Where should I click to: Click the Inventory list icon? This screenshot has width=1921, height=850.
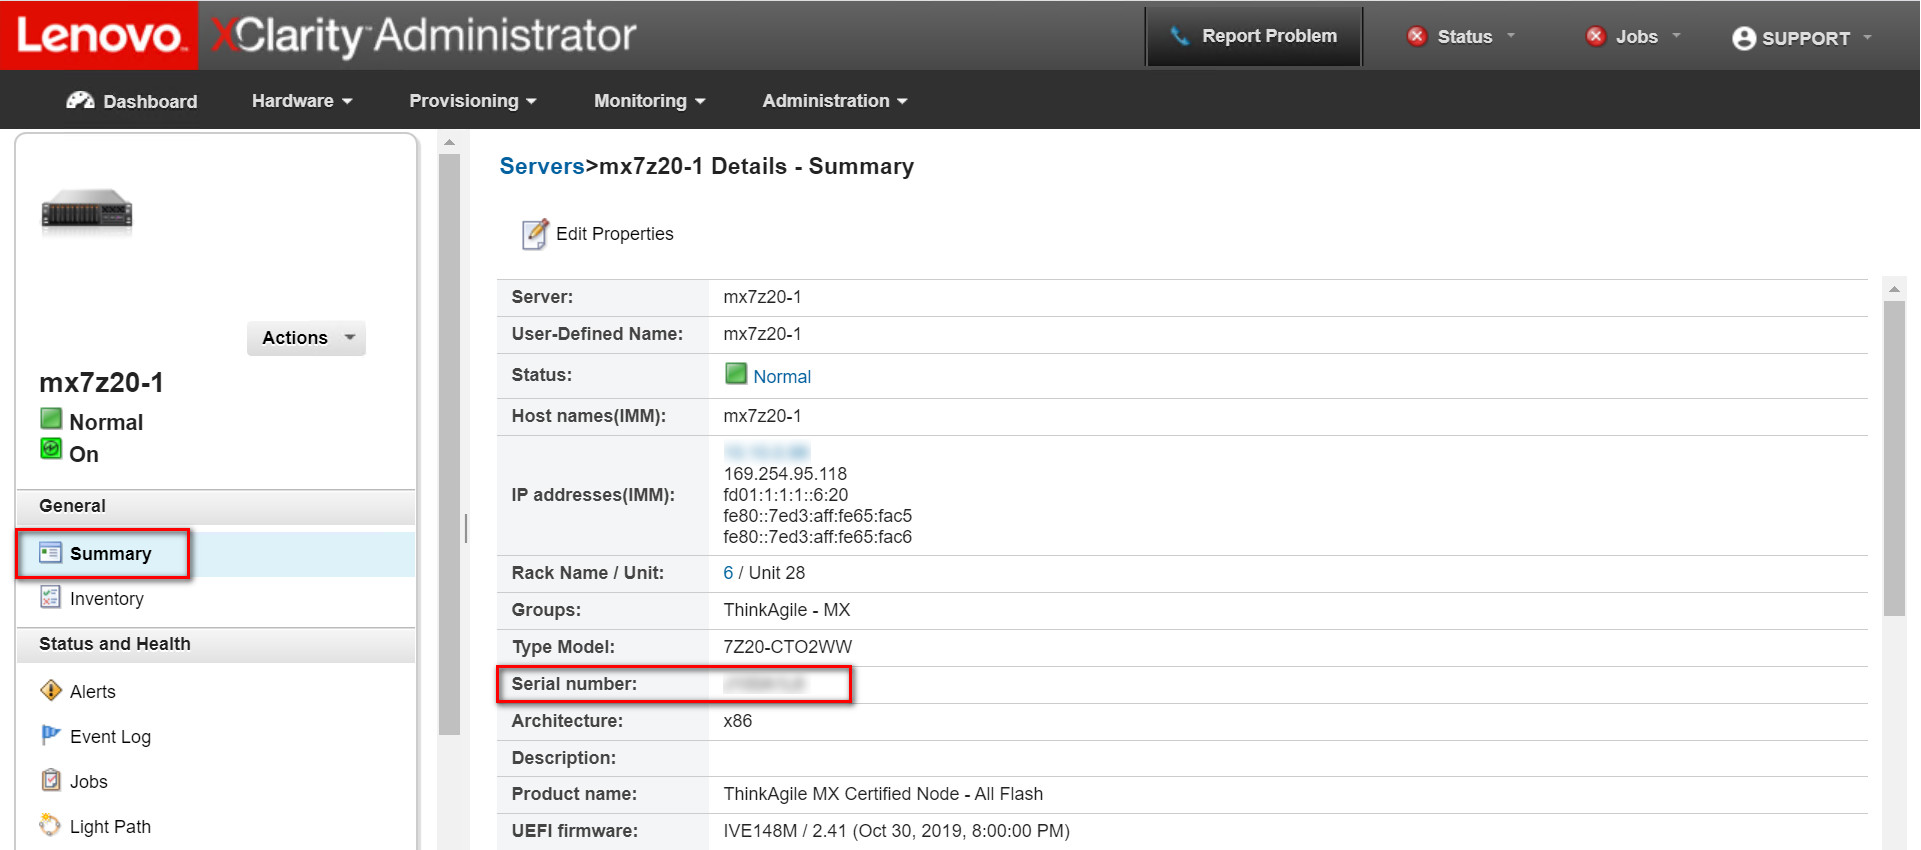pyautogui.click(x=50, y=597)
